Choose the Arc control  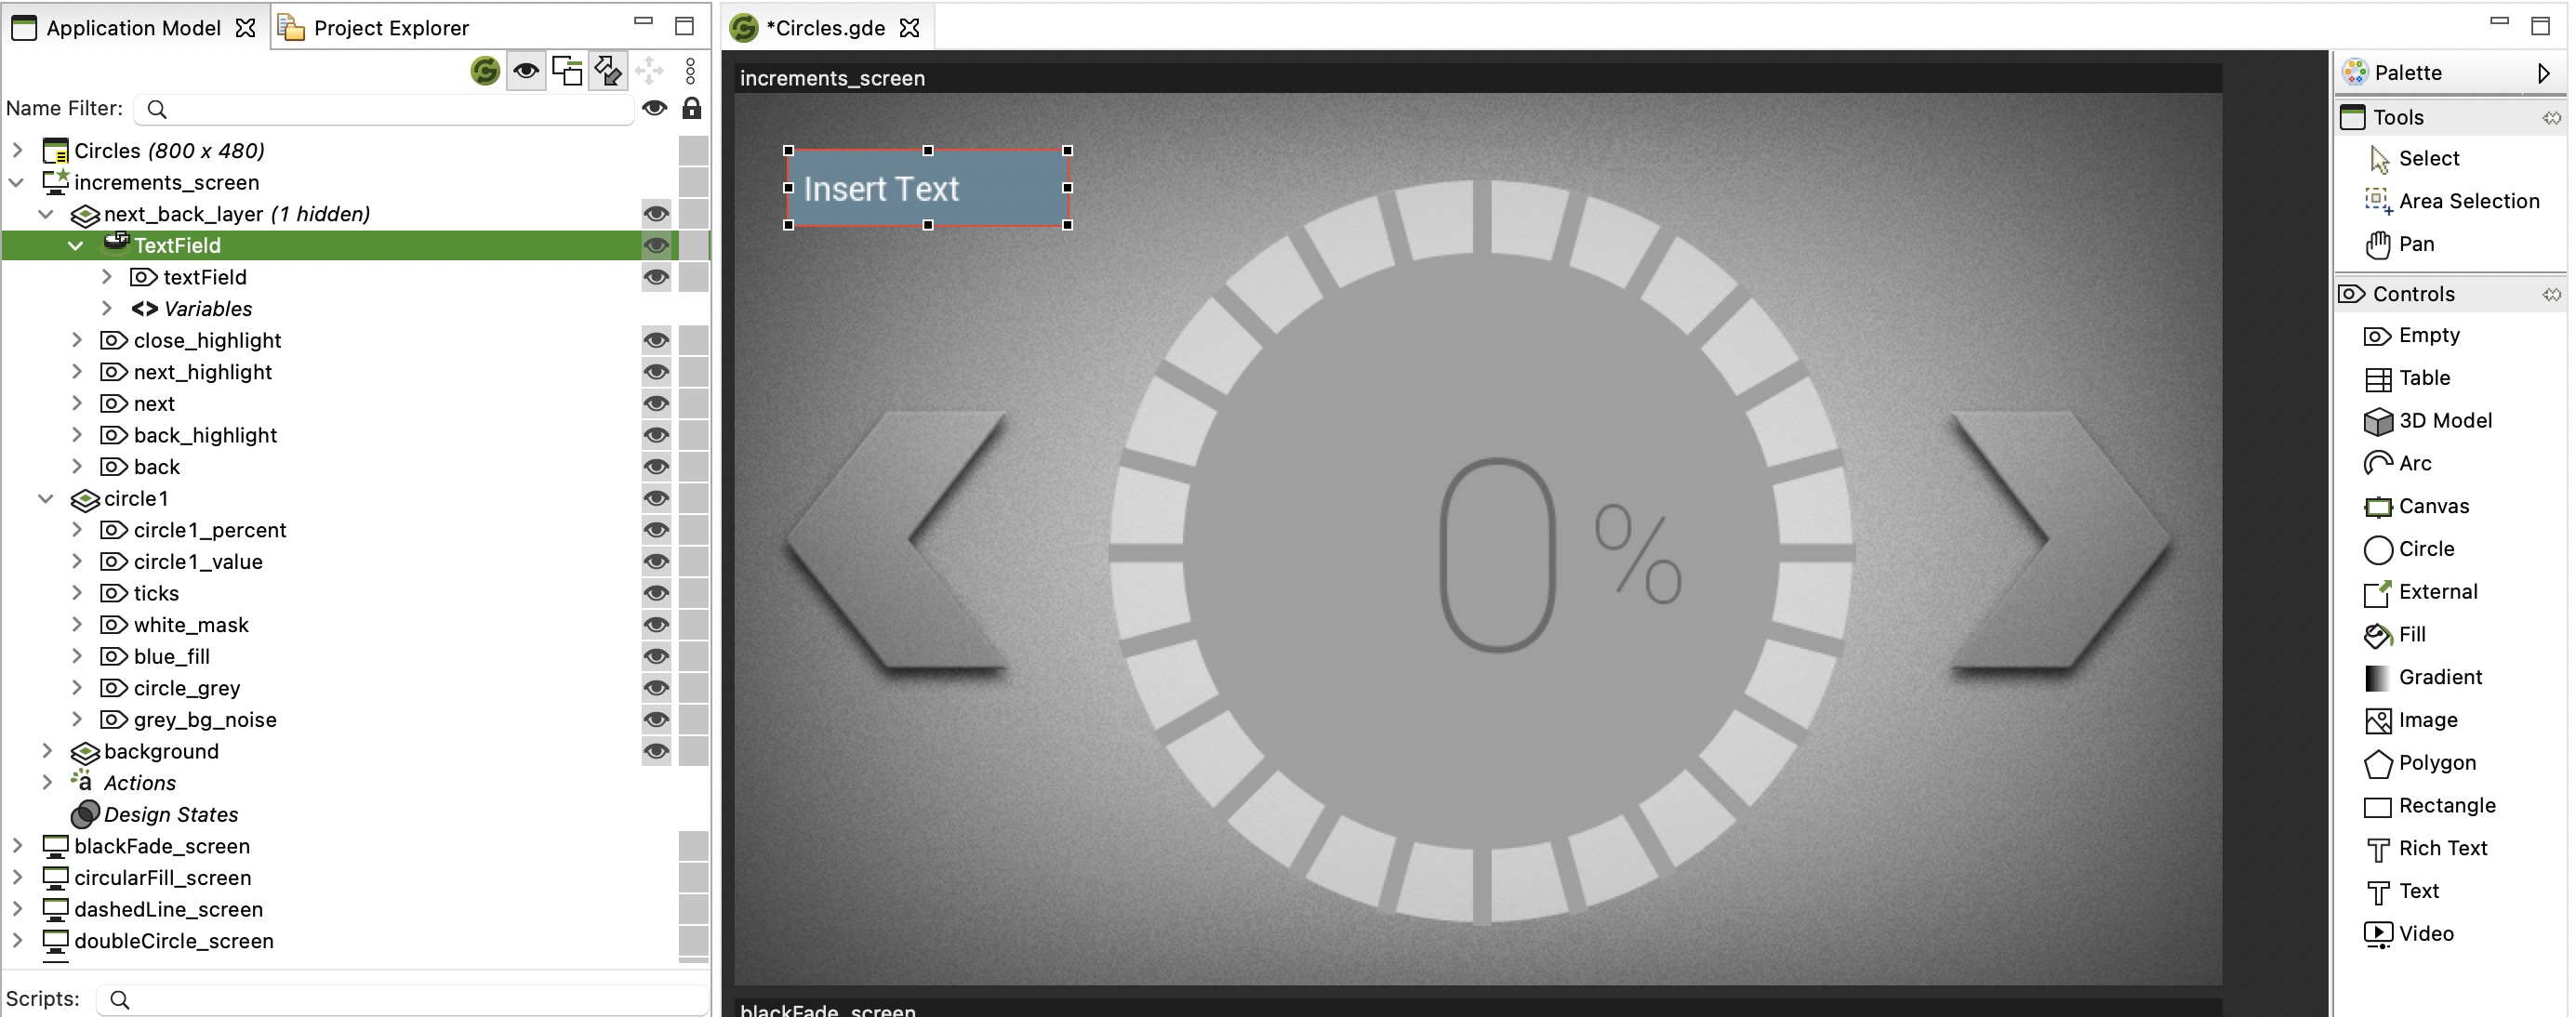[2398, 463]
